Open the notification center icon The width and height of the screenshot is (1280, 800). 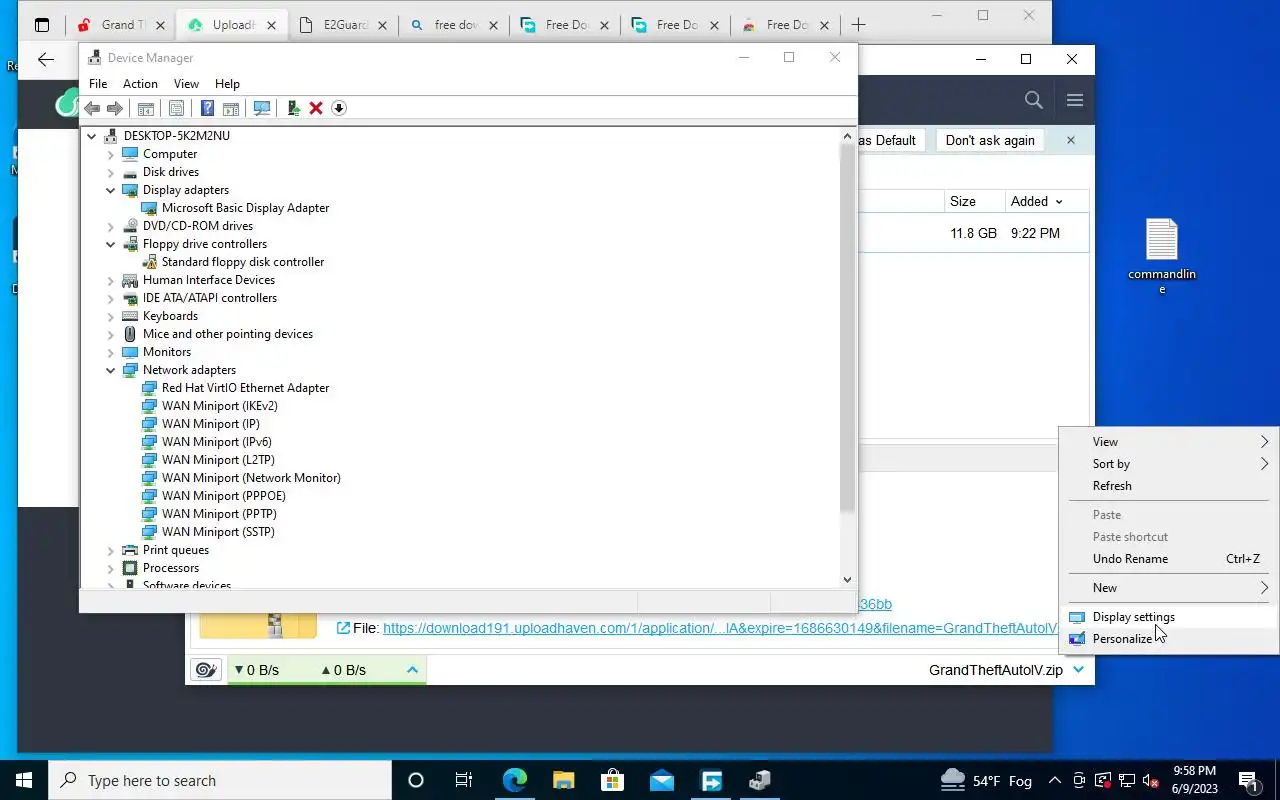pyautogui.click(x=1248, y=780)
